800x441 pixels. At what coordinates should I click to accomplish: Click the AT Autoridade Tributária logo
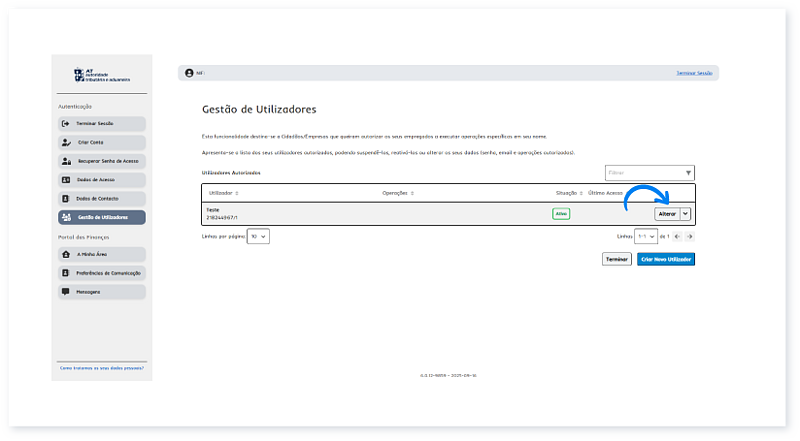tap(100, 76)
